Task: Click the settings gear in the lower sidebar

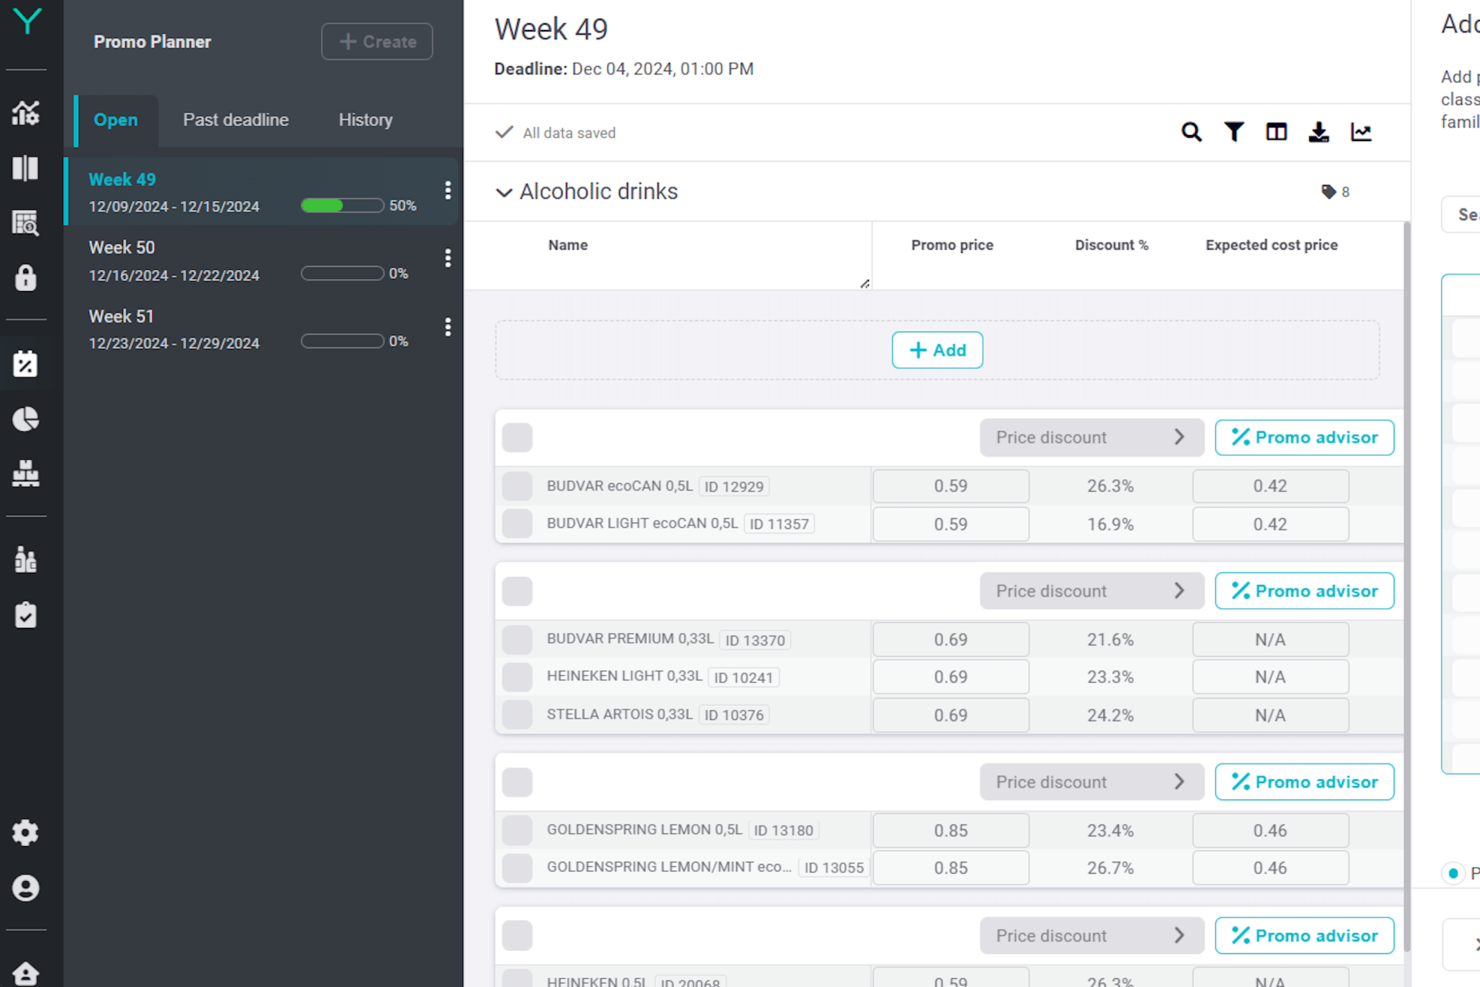Action: (x=25, y=832)
